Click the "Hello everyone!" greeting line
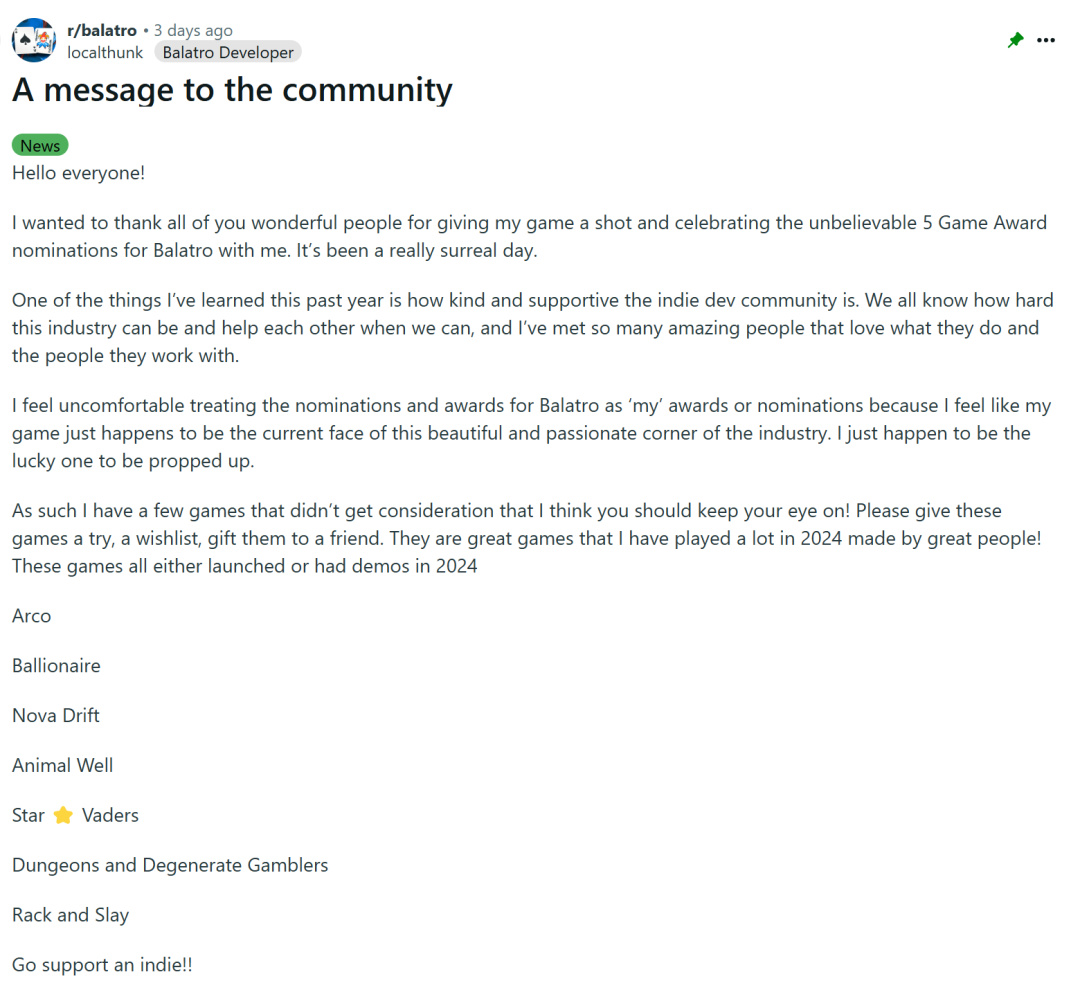Image resolution: width=1080 pixels, height=990 pixels. 78,173
